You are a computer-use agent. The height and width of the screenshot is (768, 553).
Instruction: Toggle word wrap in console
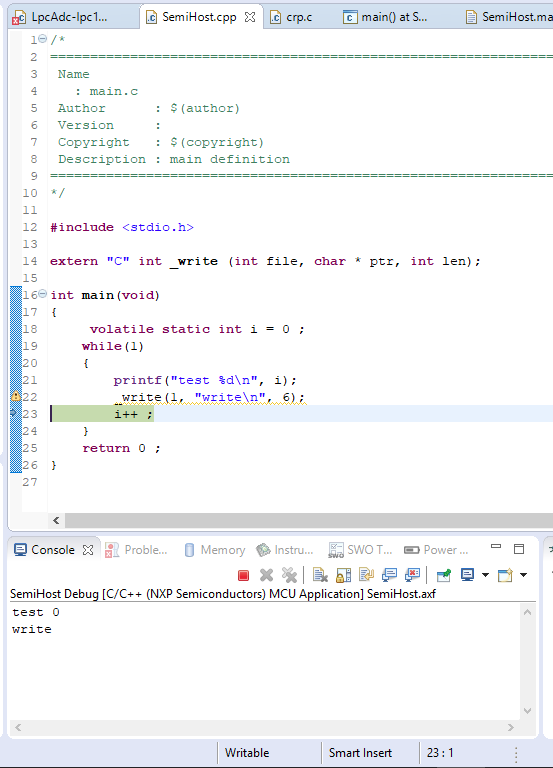click(x=366, y=575)
